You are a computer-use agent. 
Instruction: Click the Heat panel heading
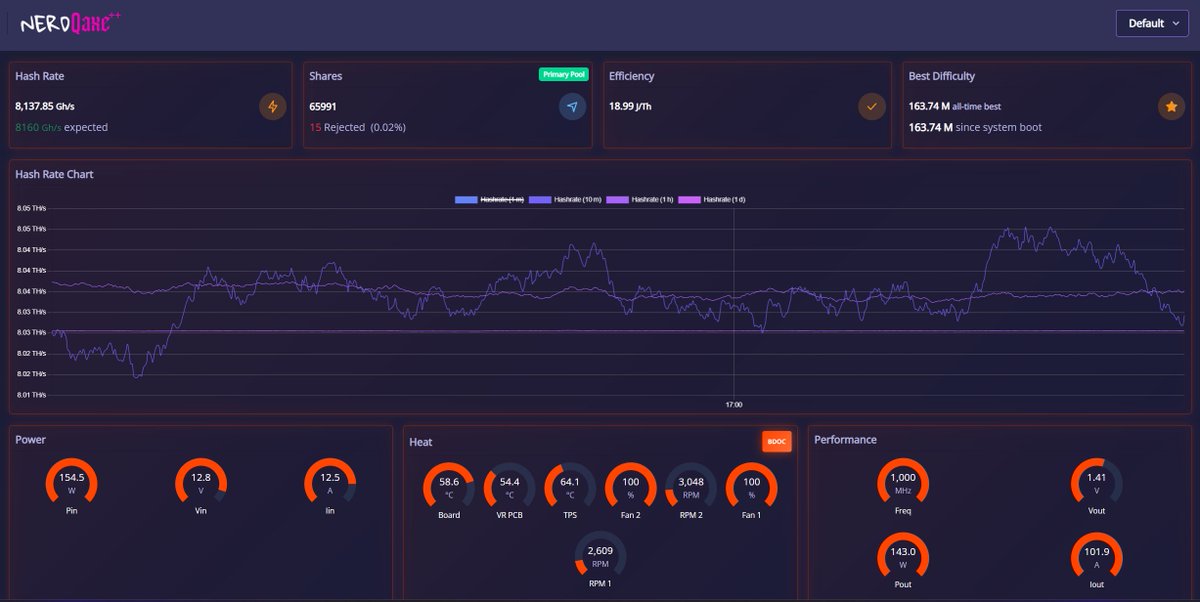tap(421, 441)
